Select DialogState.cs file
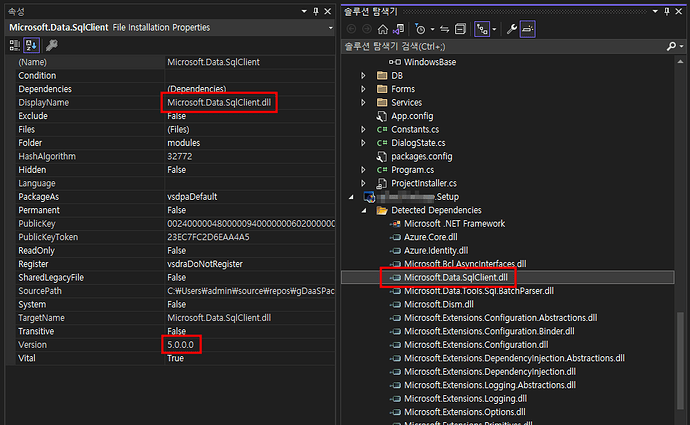Image resolution: width=690 pixels, height=425 pixels. [418, 143]
